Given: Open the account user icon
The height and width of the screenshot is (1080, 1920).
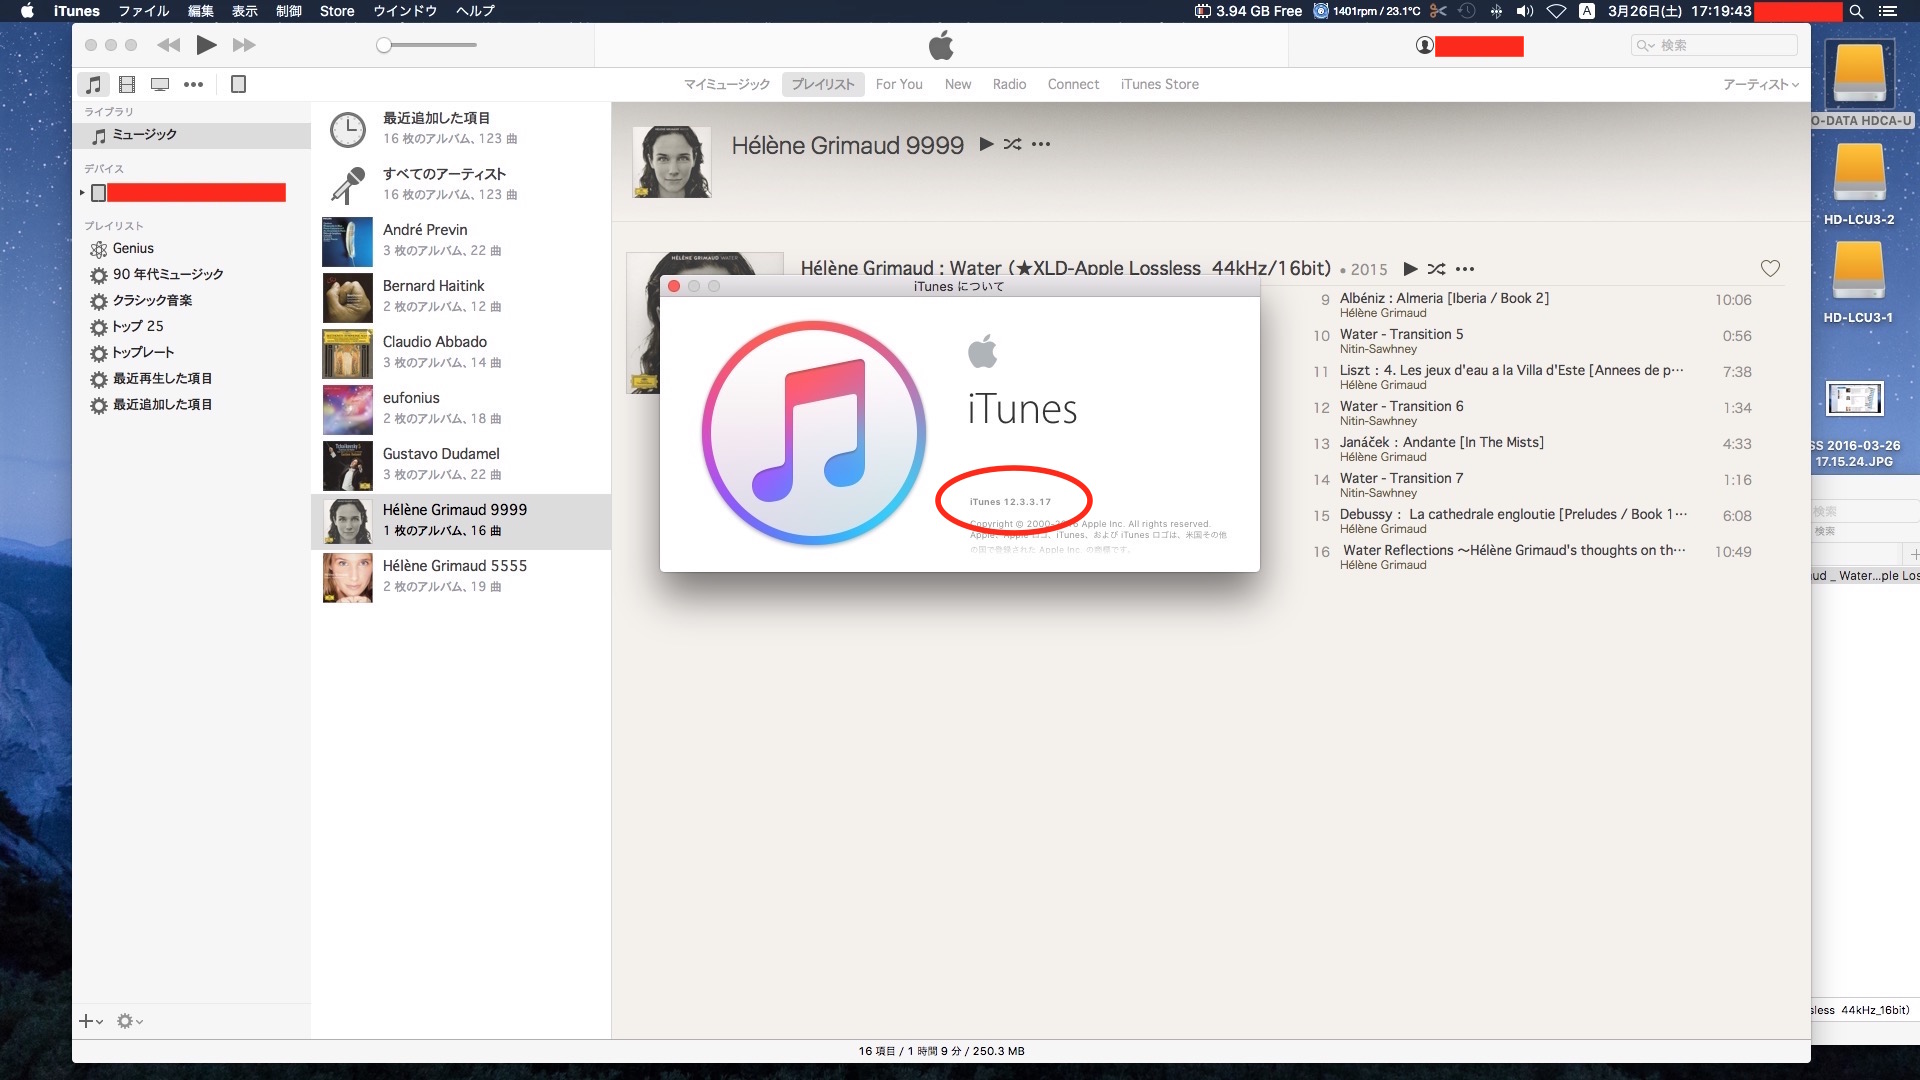Looking at the screenshot, I should (1425, 46).
